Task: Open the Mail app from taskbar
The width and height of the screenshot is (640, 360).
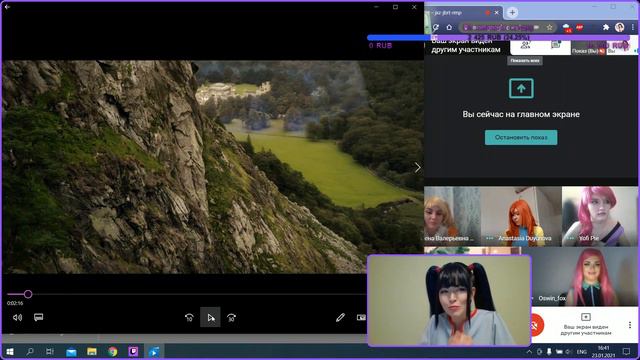Action: pos(71,351)
